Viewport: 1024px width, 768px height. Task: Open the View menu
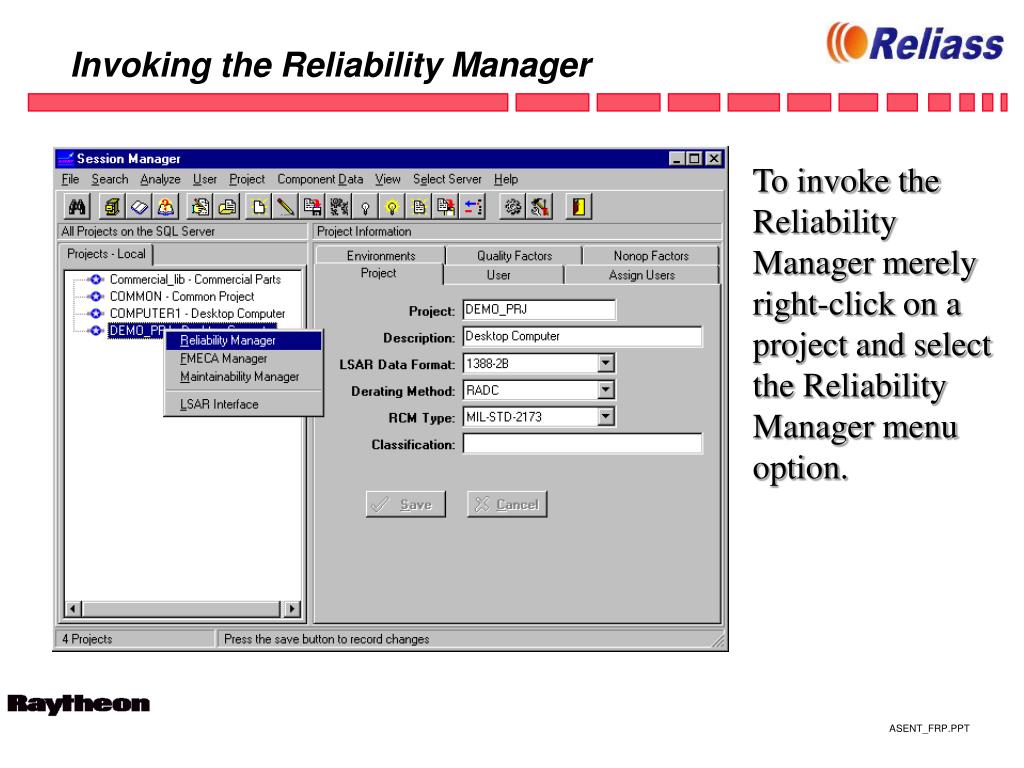388,179
